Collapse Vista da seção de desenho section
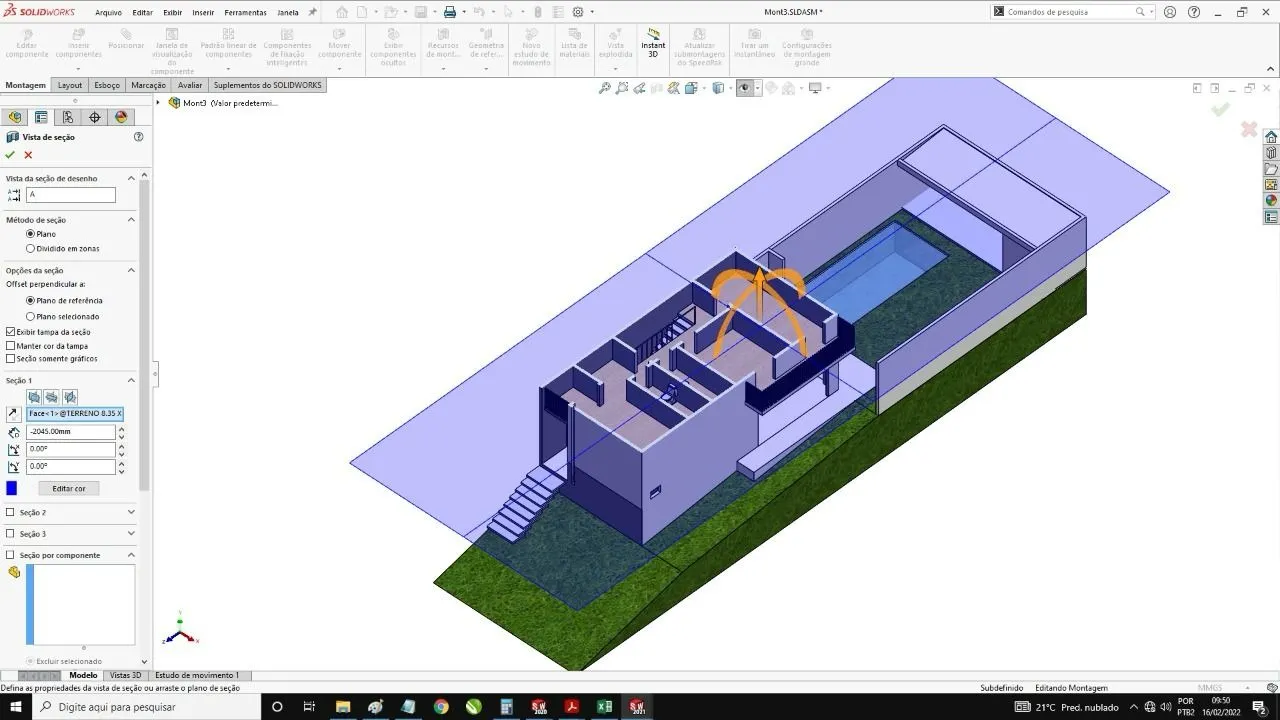Viewport: 1280px width, 720px height. [131, 178]
